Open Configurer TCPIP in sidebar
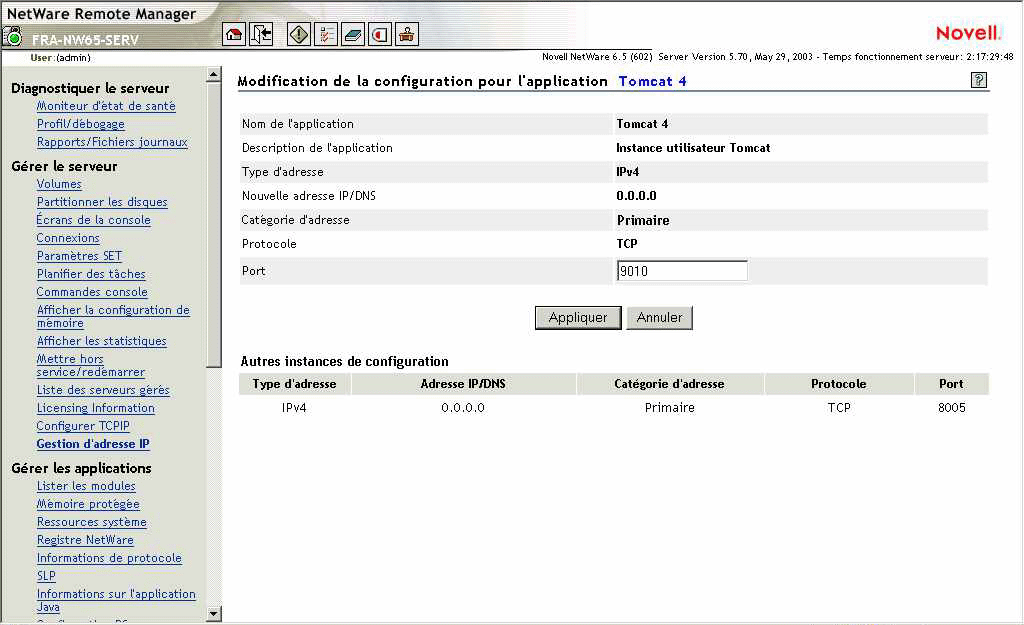 point(83,426)
